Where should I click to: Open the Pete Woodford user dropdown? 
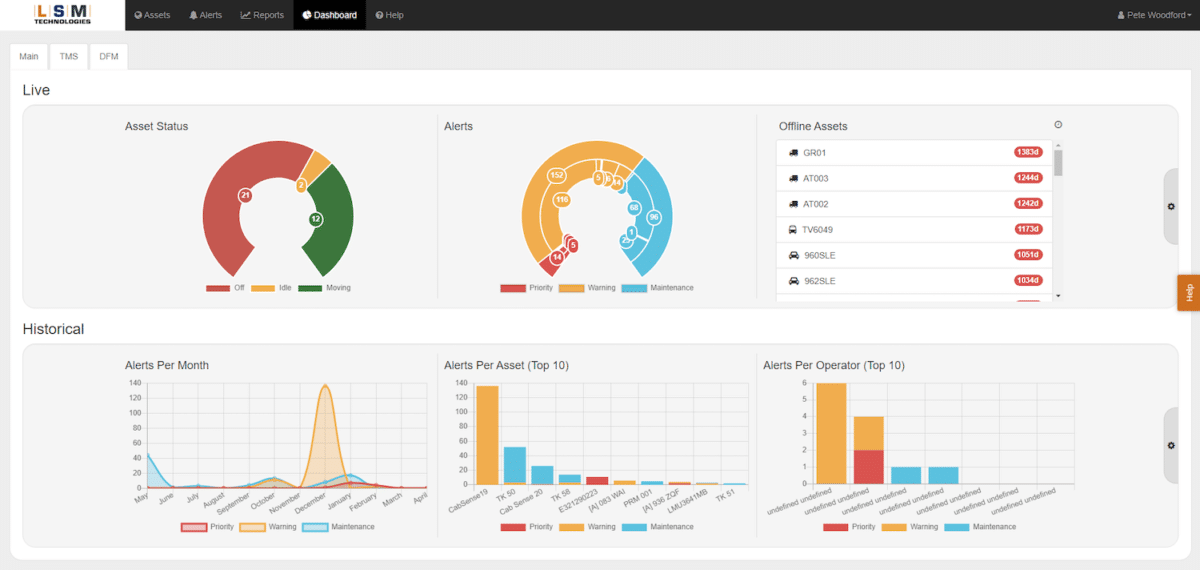(x=1153, y=15)
